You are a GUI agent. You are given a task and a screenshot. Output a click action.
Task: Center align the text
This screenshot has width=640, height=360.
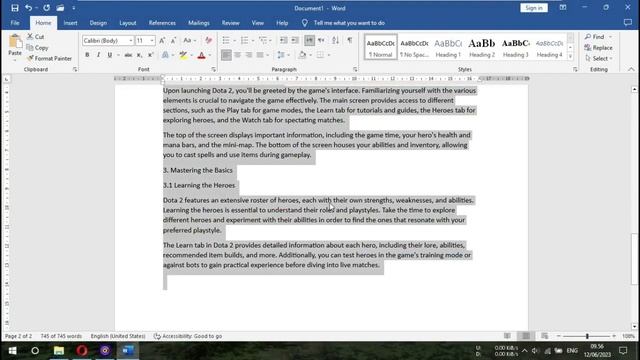[238, 55]
